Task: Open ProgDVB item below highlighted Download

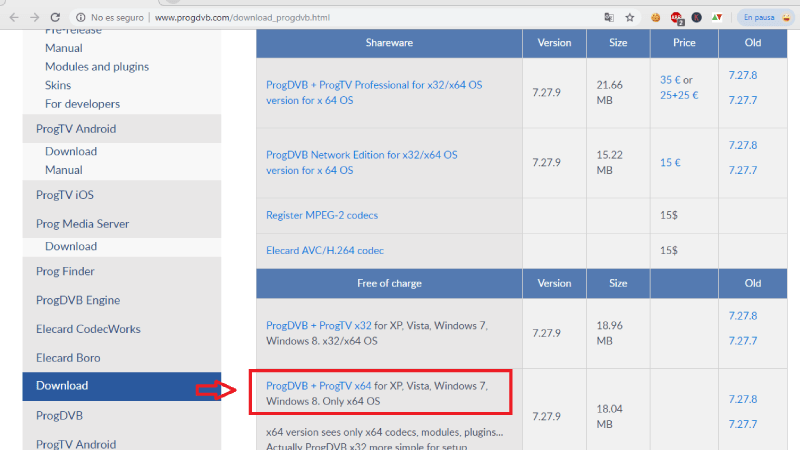Action: point(122,415)
